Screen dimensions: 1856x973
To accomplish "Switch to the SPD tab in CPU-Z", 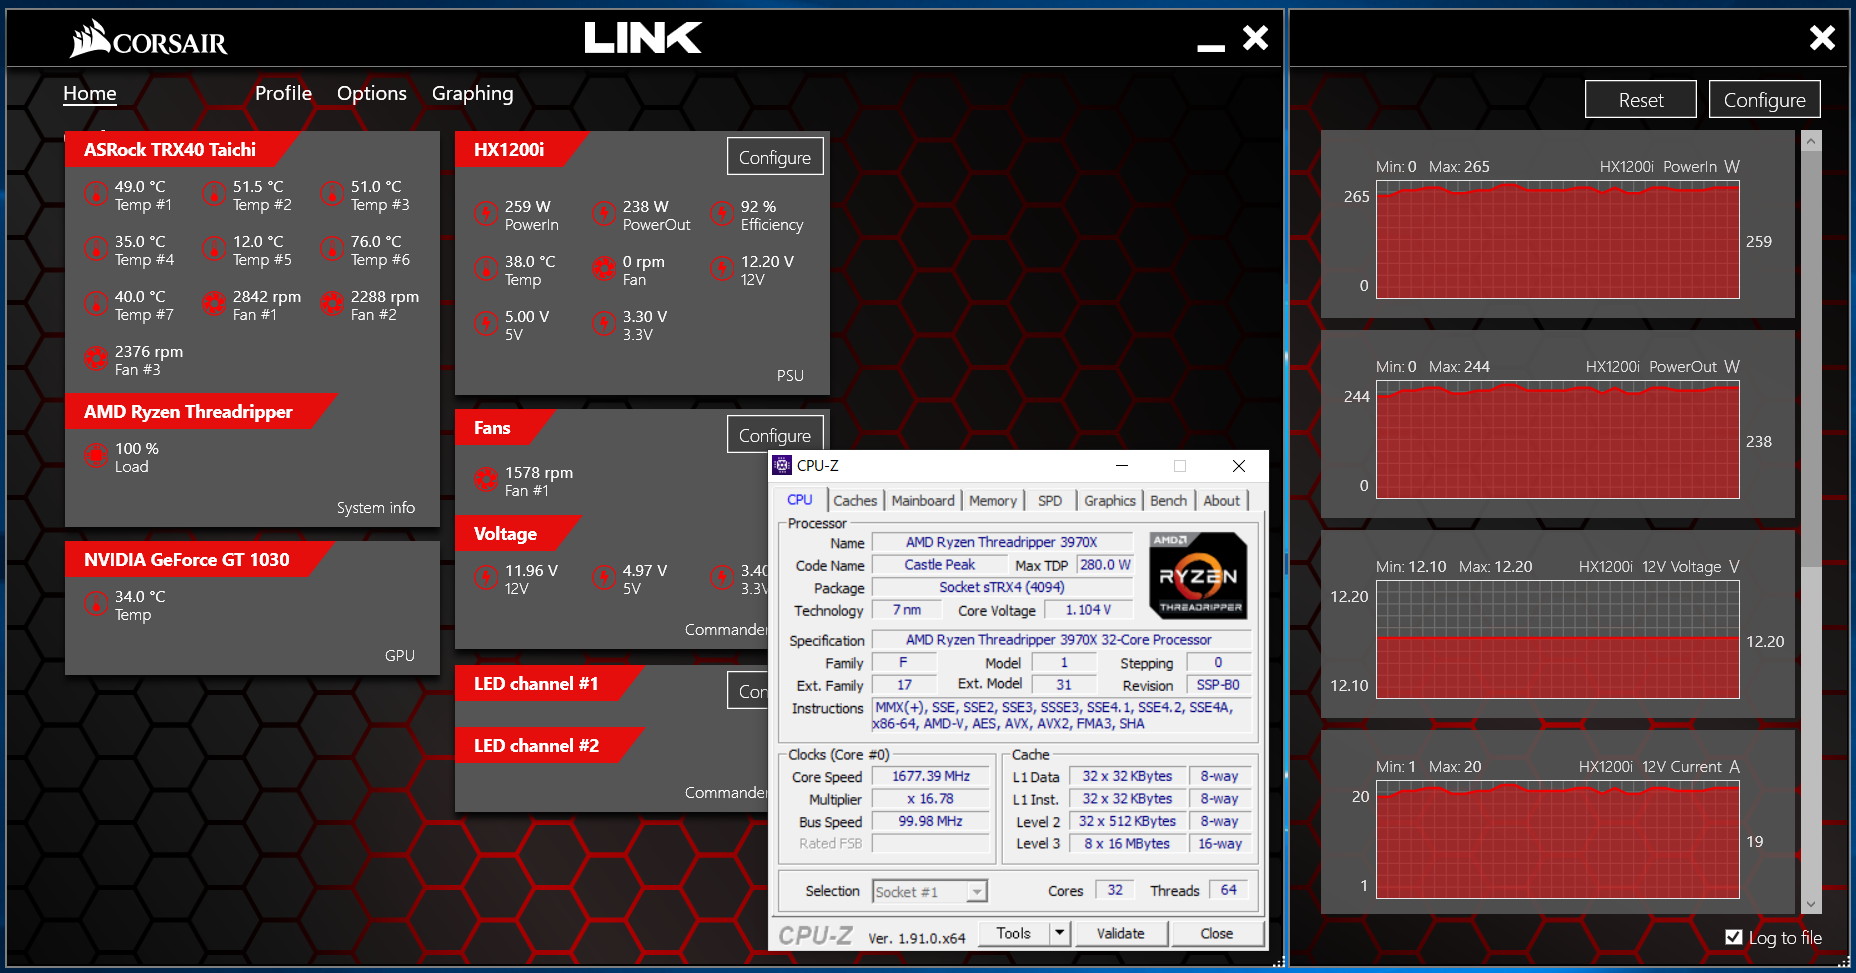I will (x=1050, y=501).
